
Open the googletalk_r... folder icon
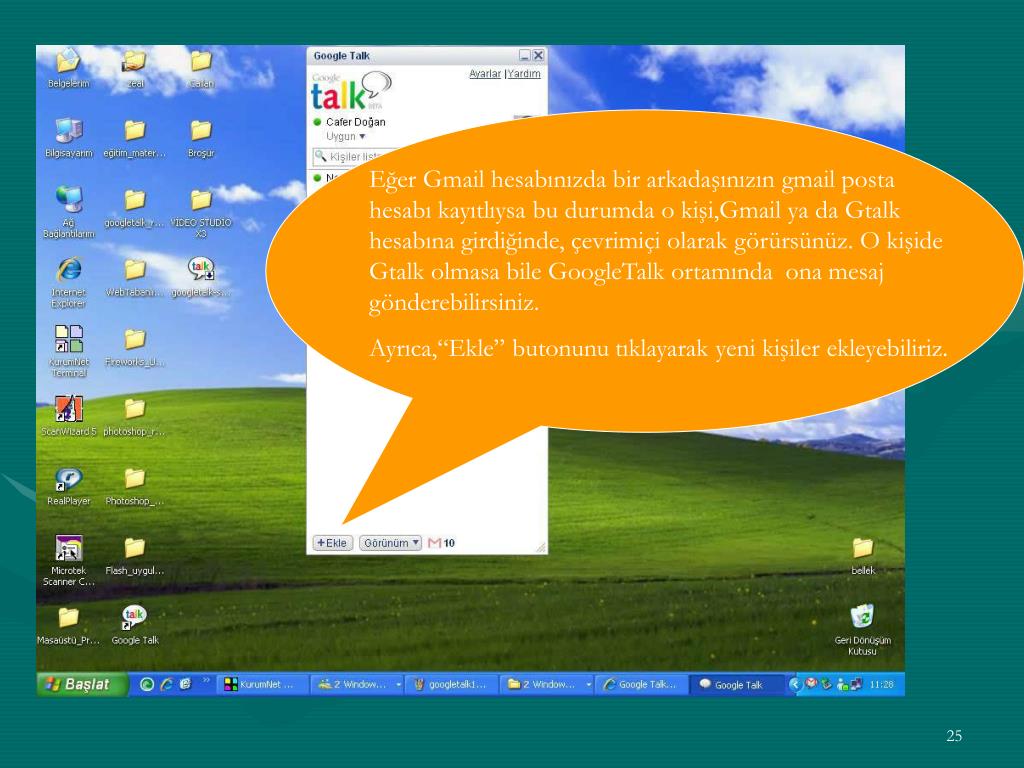(135, 207)
